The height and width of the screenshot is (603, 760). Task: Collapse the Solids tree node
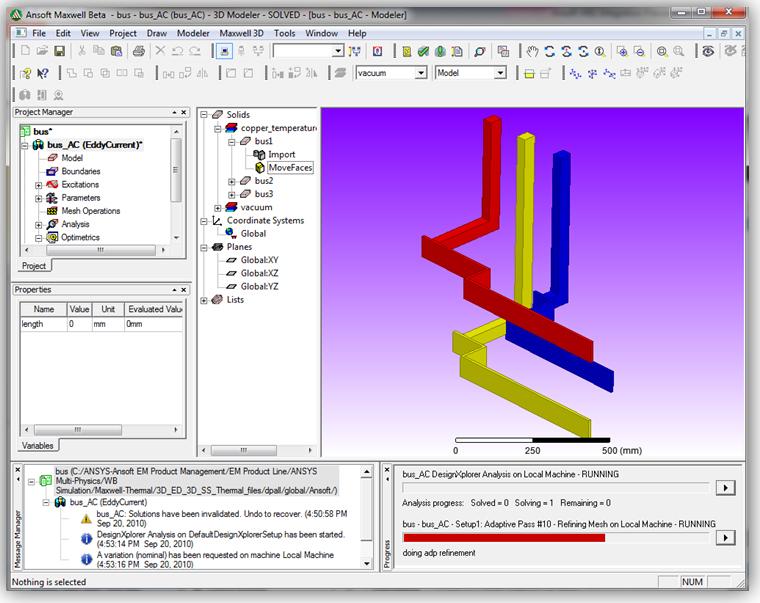click(204, 115)
